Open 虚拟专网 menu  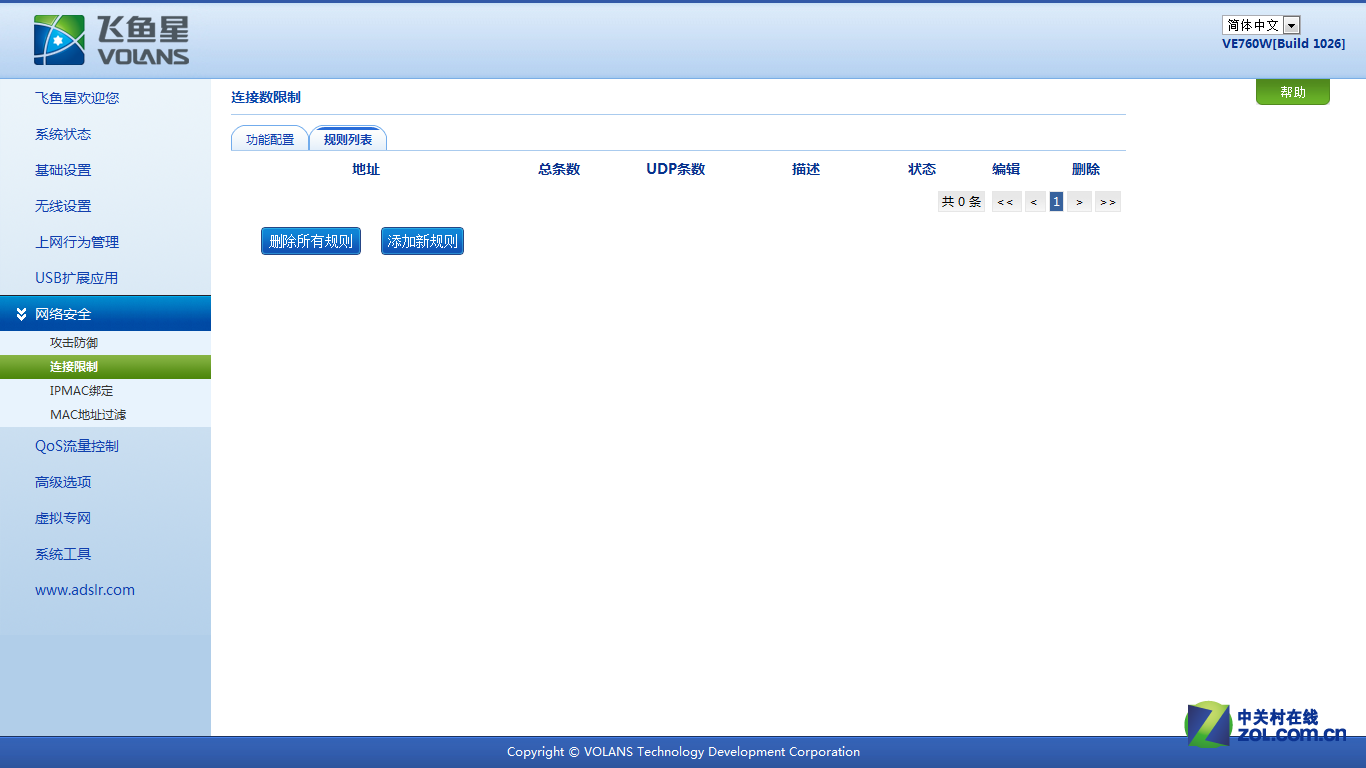click(63, 518)
